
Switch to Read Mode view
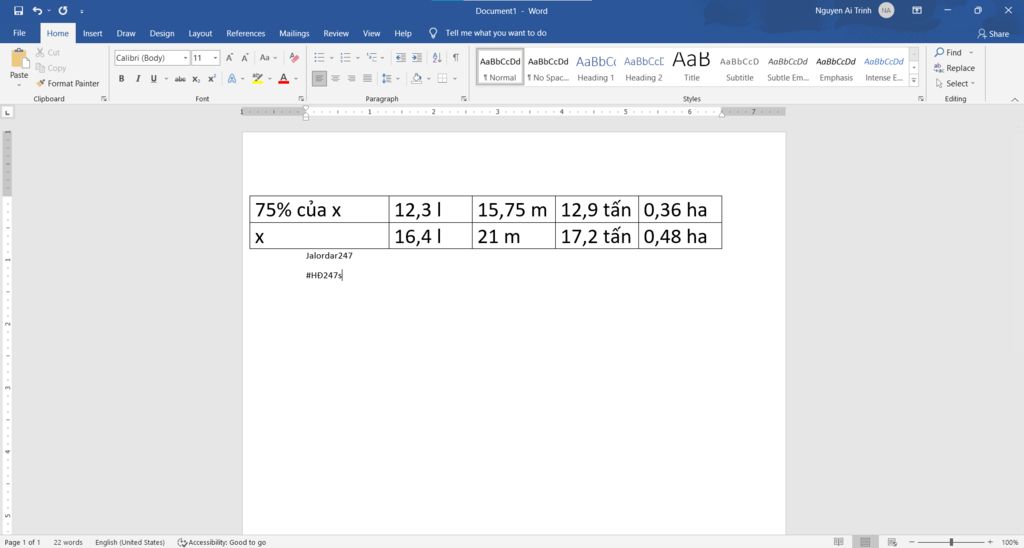pyautogui.click(x=839, y=542)
